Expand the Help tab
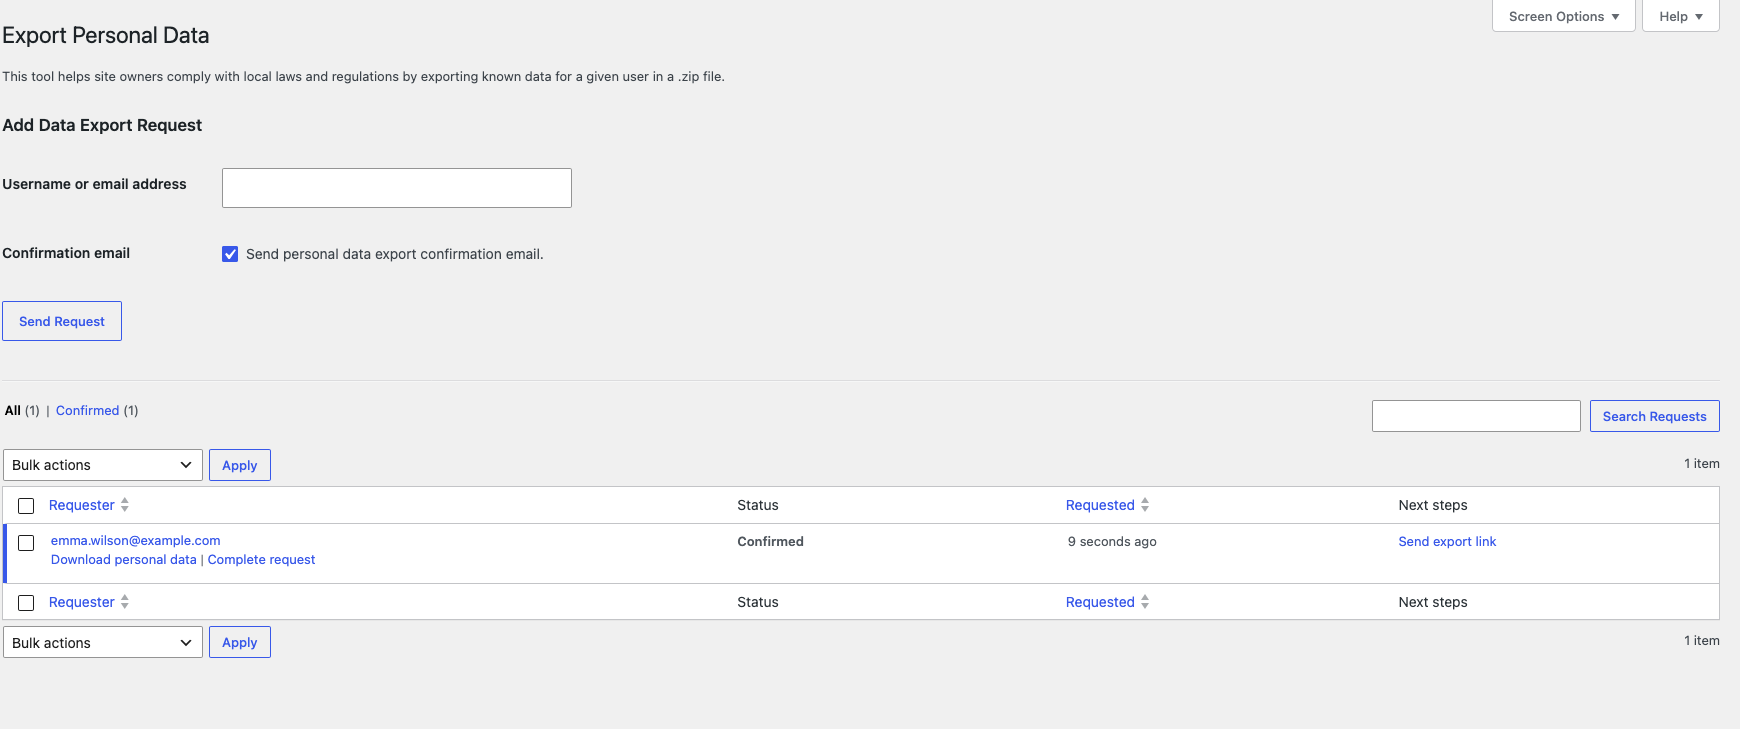 point(1680,16)
